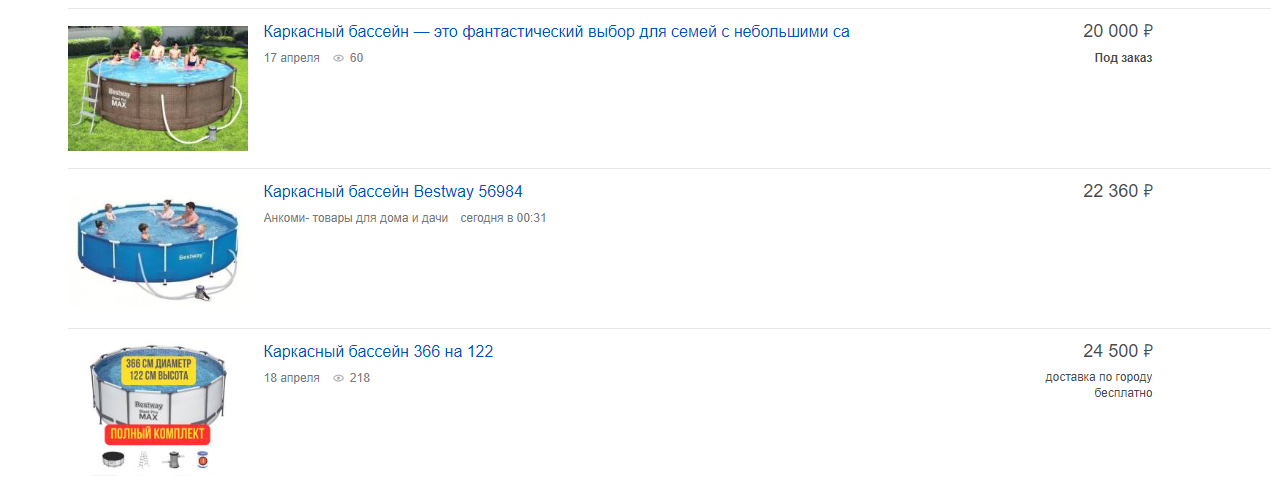Click seller 'Анкоми- товары для дома и дачи'

[355, 218]
